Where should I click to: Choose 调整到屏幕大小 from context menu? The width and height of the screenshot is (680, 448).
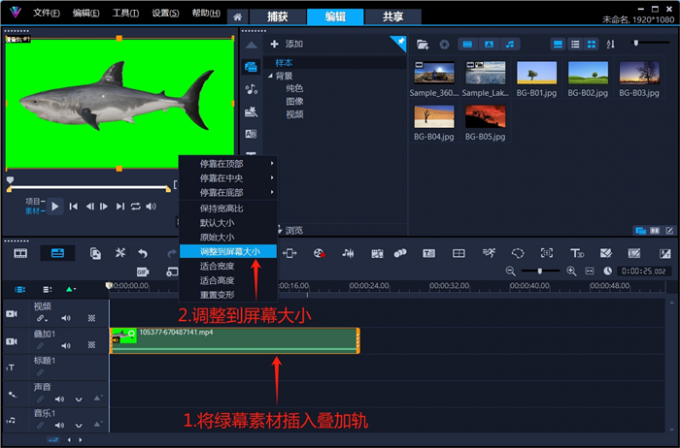(228, 252)
